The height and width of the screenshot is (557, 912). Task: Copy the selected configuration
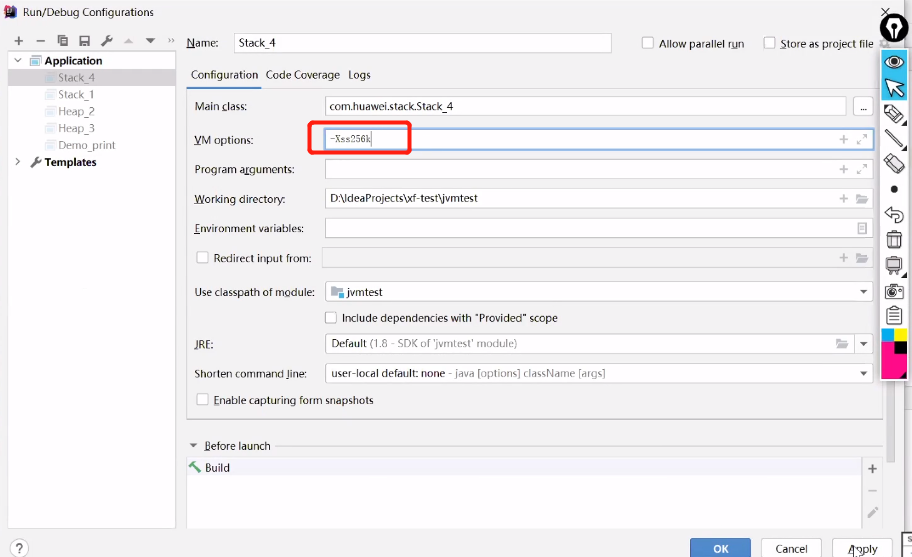pyautogui.click(x=62, y=41)
